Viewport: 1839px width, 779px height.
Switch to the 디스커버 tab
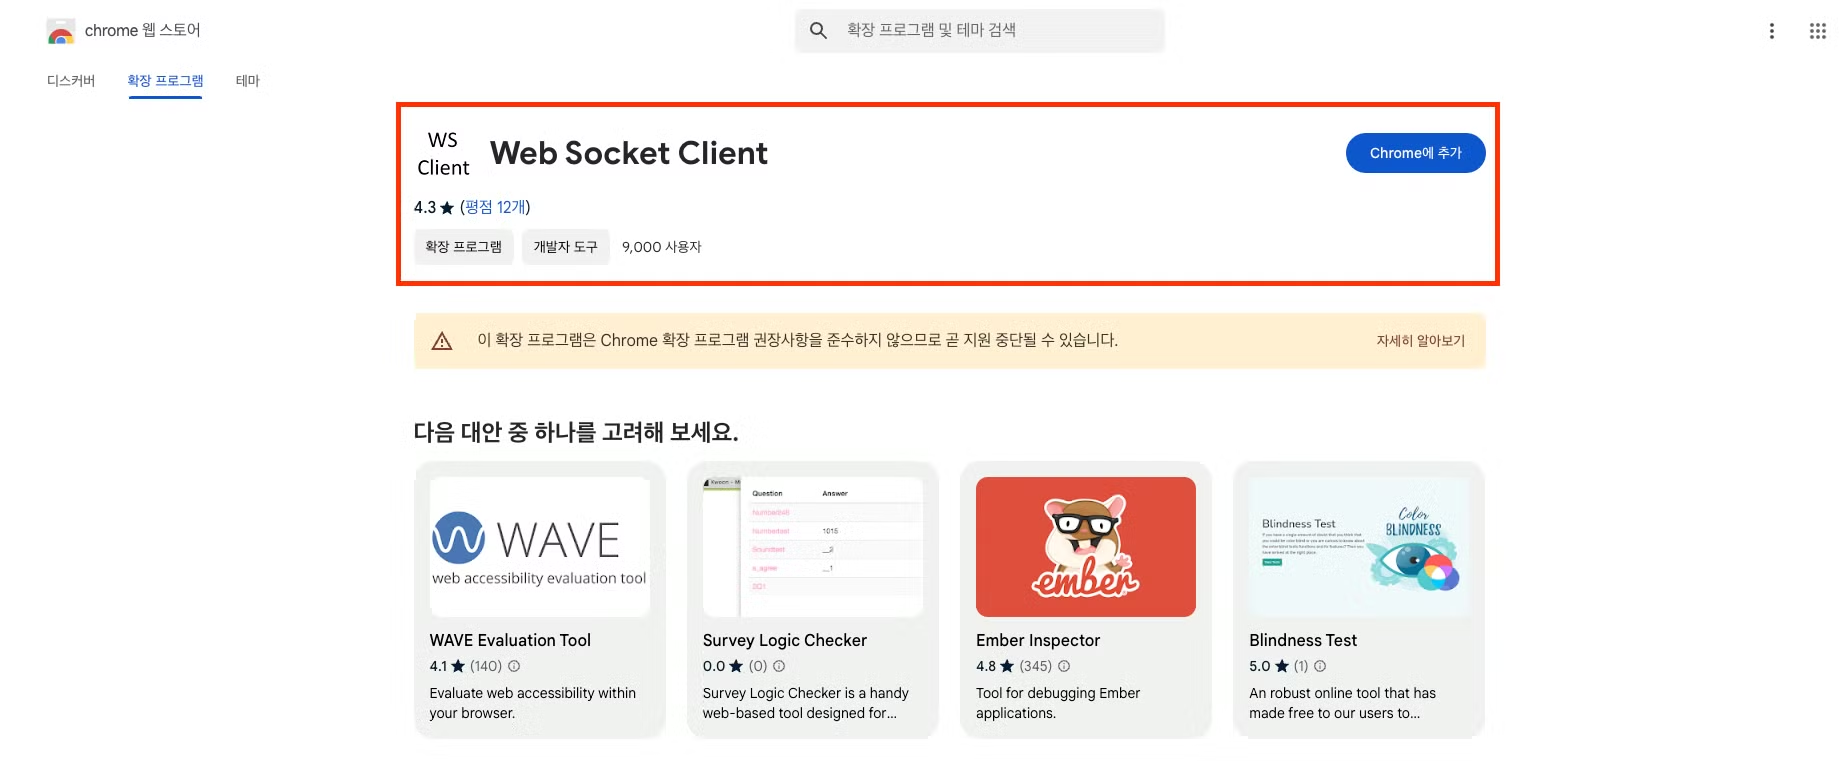tap(71, 81)
